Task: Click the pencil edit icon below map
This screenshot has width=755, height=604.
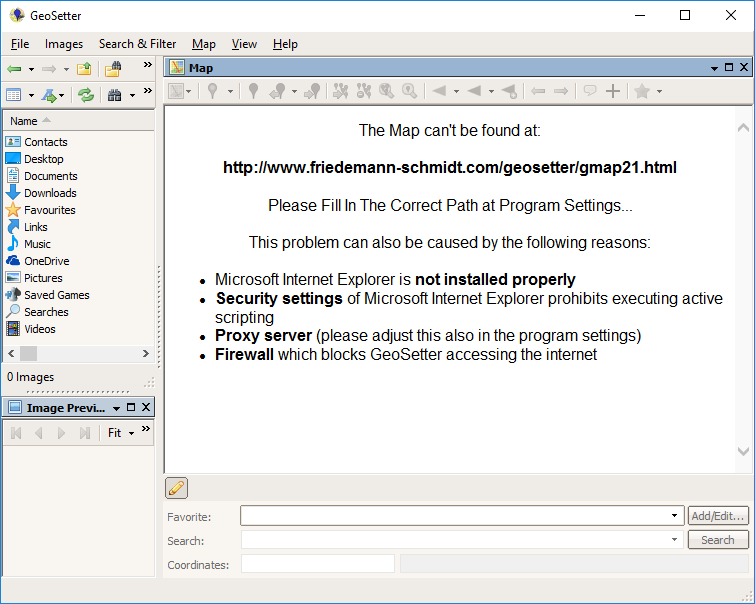Action: [176, 488]
